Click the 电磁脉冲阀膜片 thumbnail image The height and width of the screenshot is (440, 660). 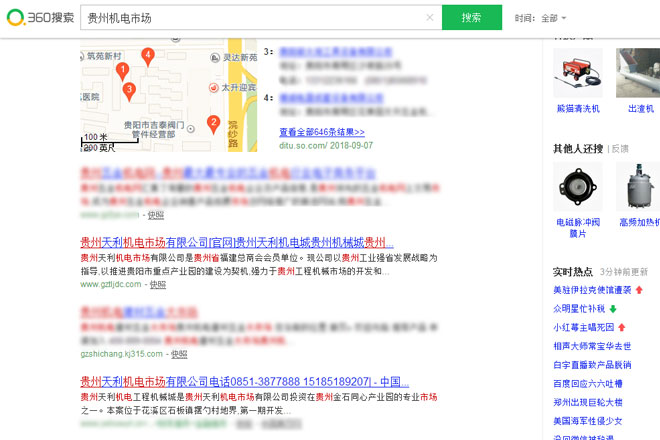[x=578, y=187]
